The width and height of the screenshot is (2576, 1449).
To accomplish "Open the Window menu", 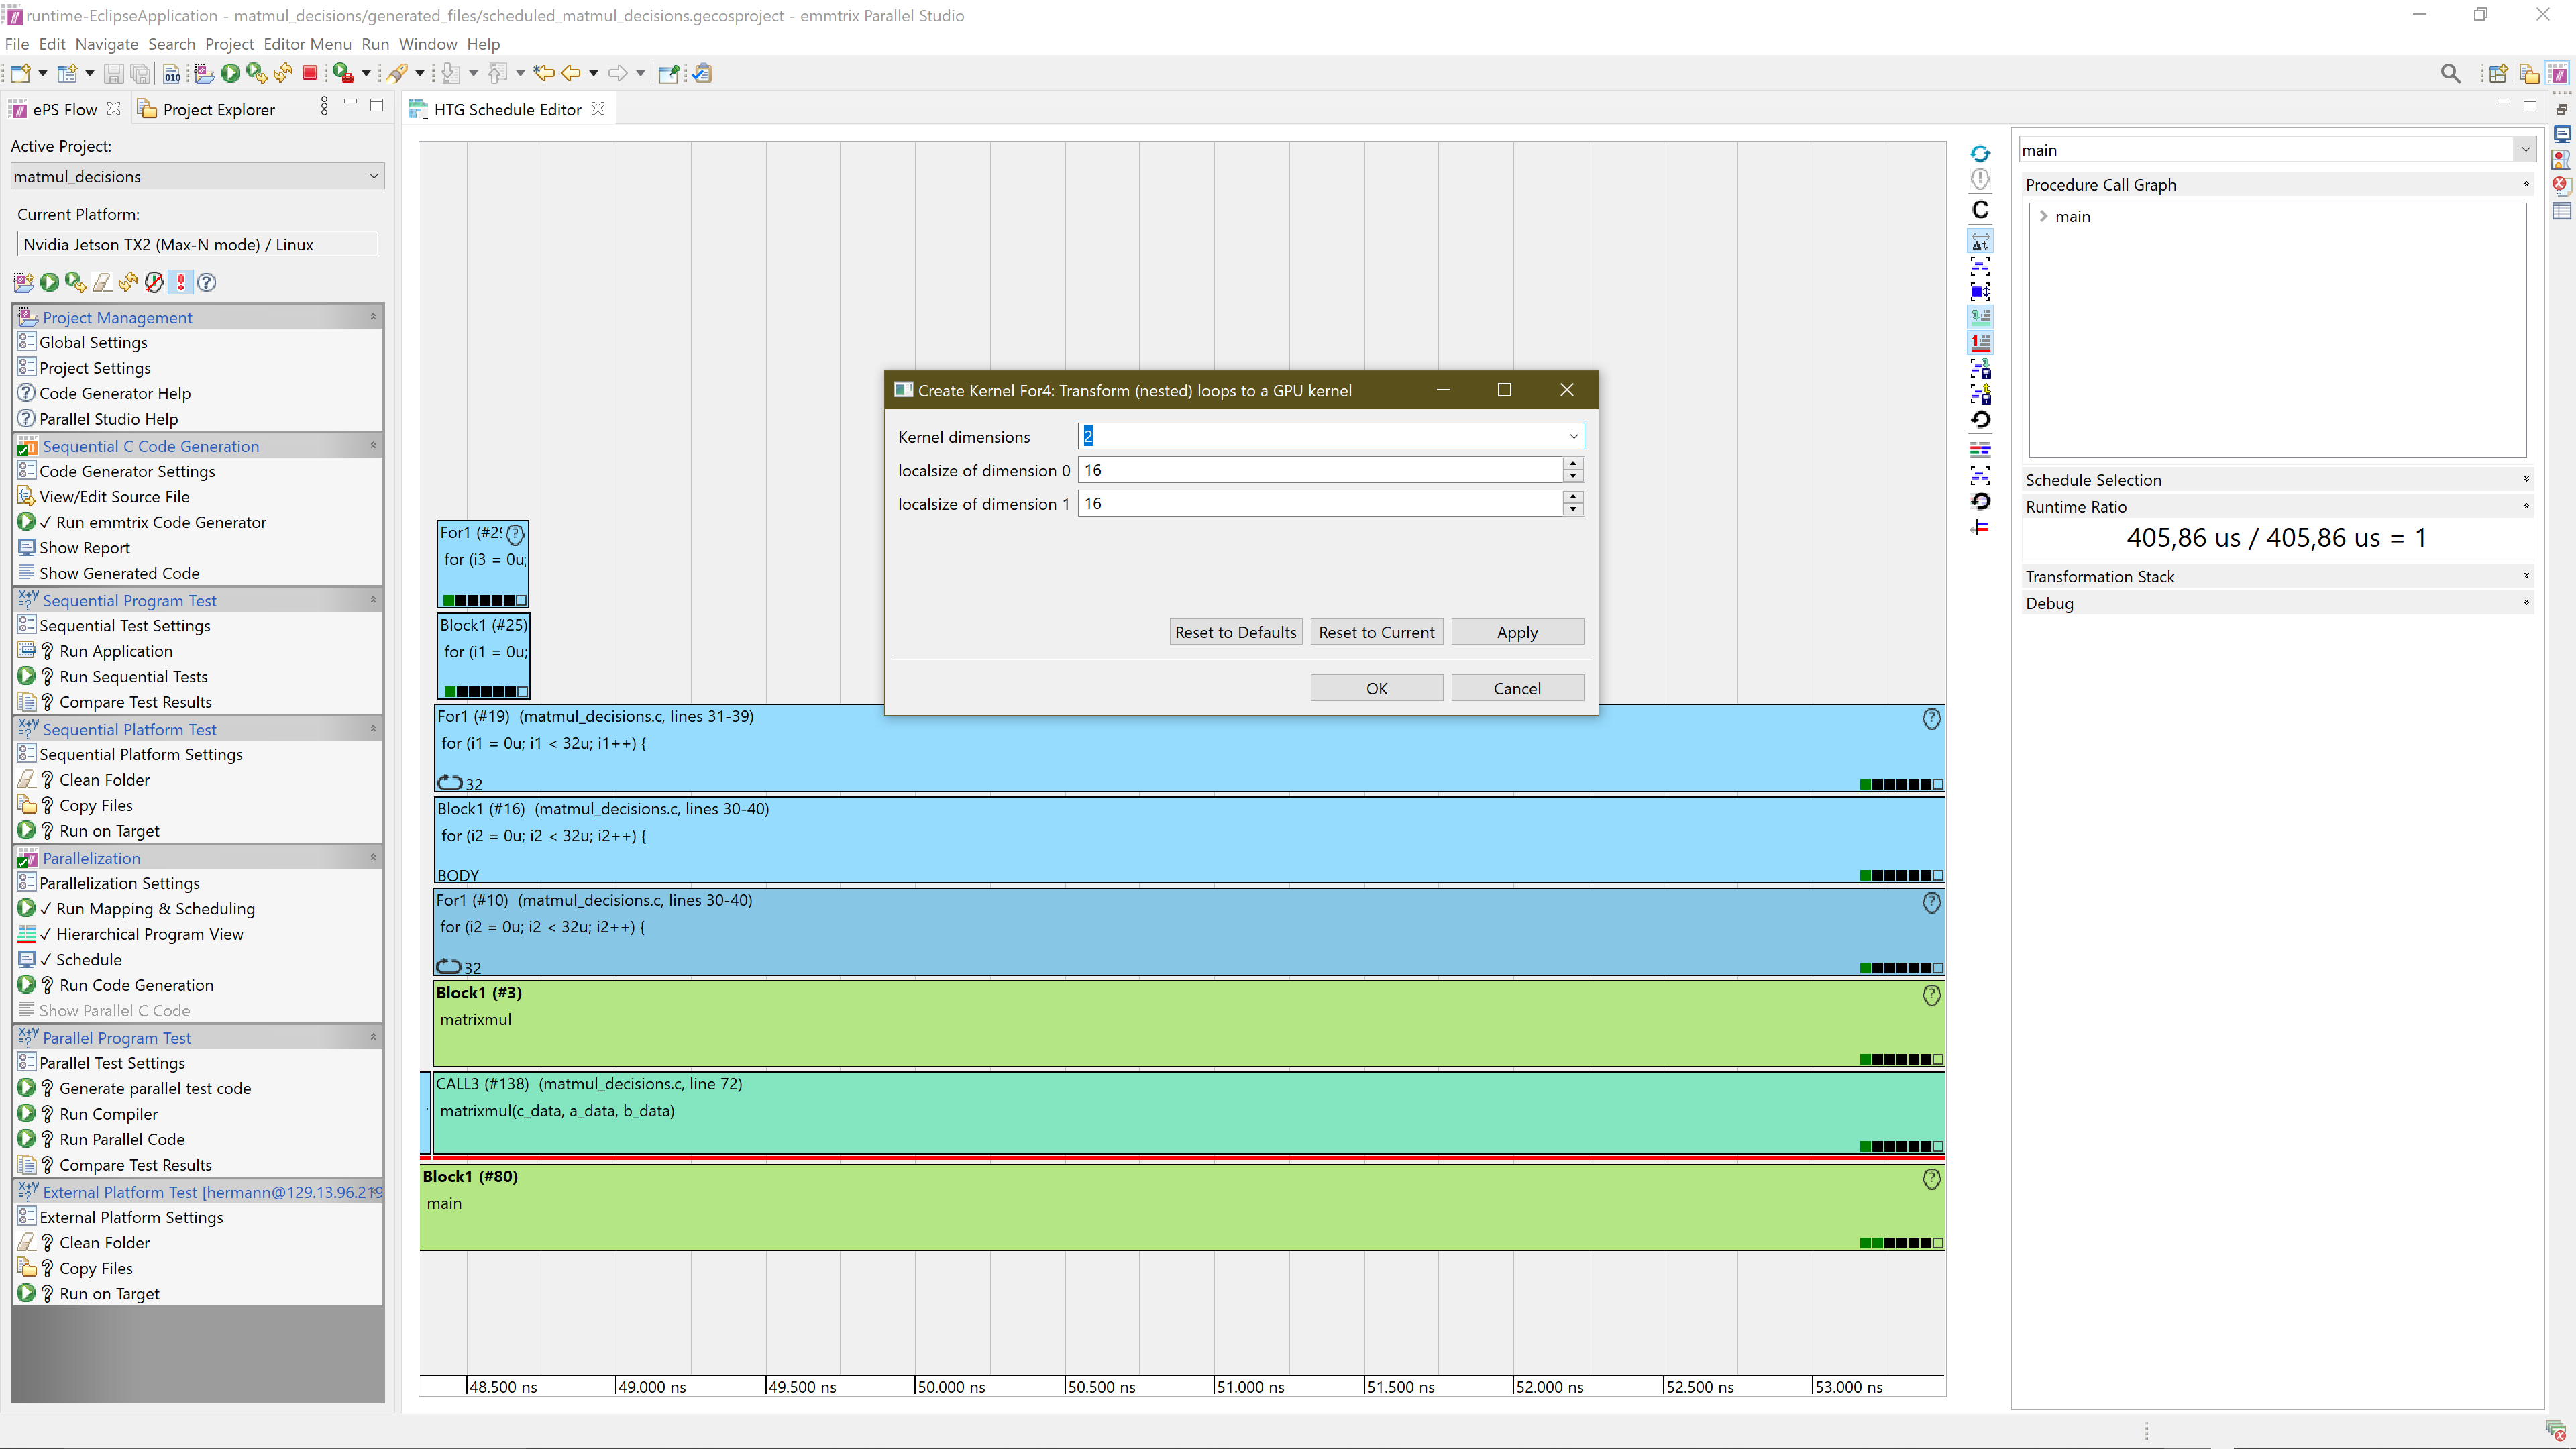I will [x=427, y=44].
